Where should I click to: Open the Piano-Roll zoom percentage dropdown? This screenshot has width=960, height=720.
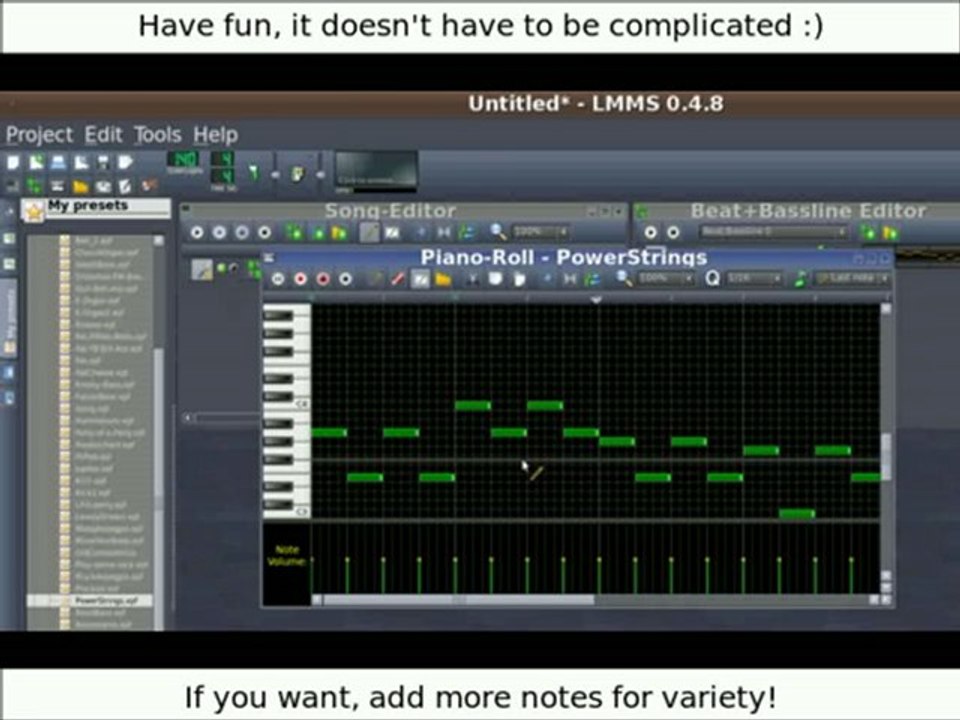[667, 279]
